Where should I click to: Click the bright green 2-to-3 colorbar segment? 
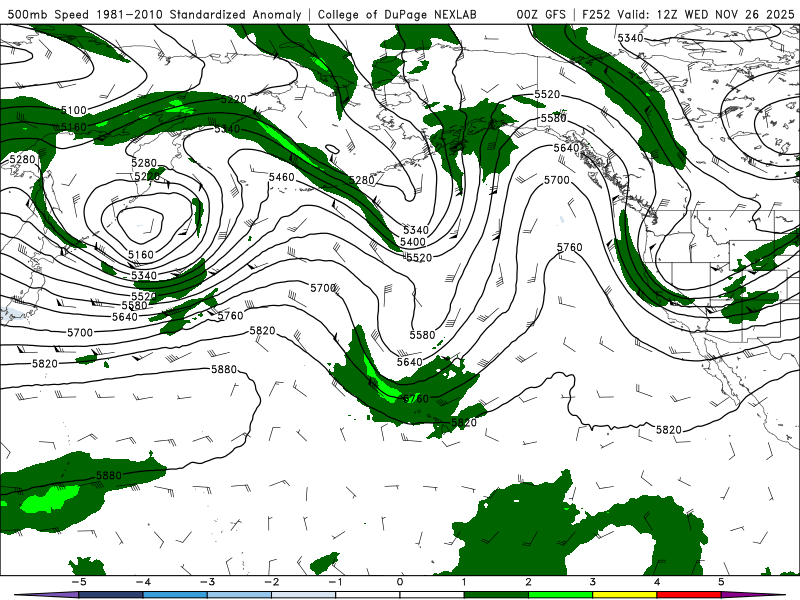pos(560,595)
